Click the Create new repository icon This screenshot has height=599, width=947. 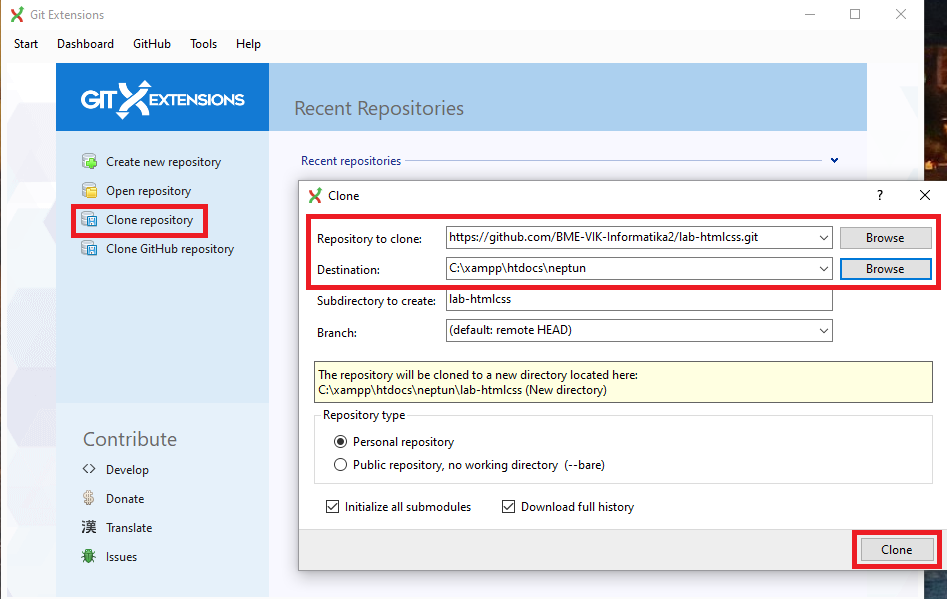pos(89,162)
